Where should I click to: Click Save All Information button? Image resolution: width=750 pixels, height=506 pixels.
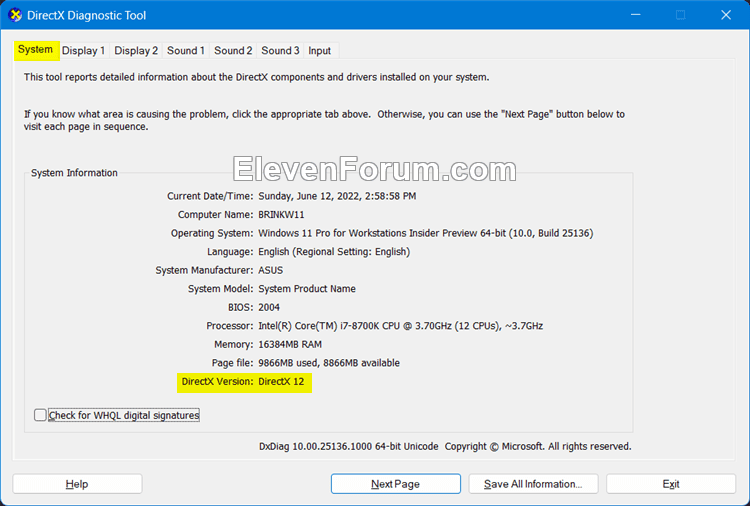(x=533, y=484)
